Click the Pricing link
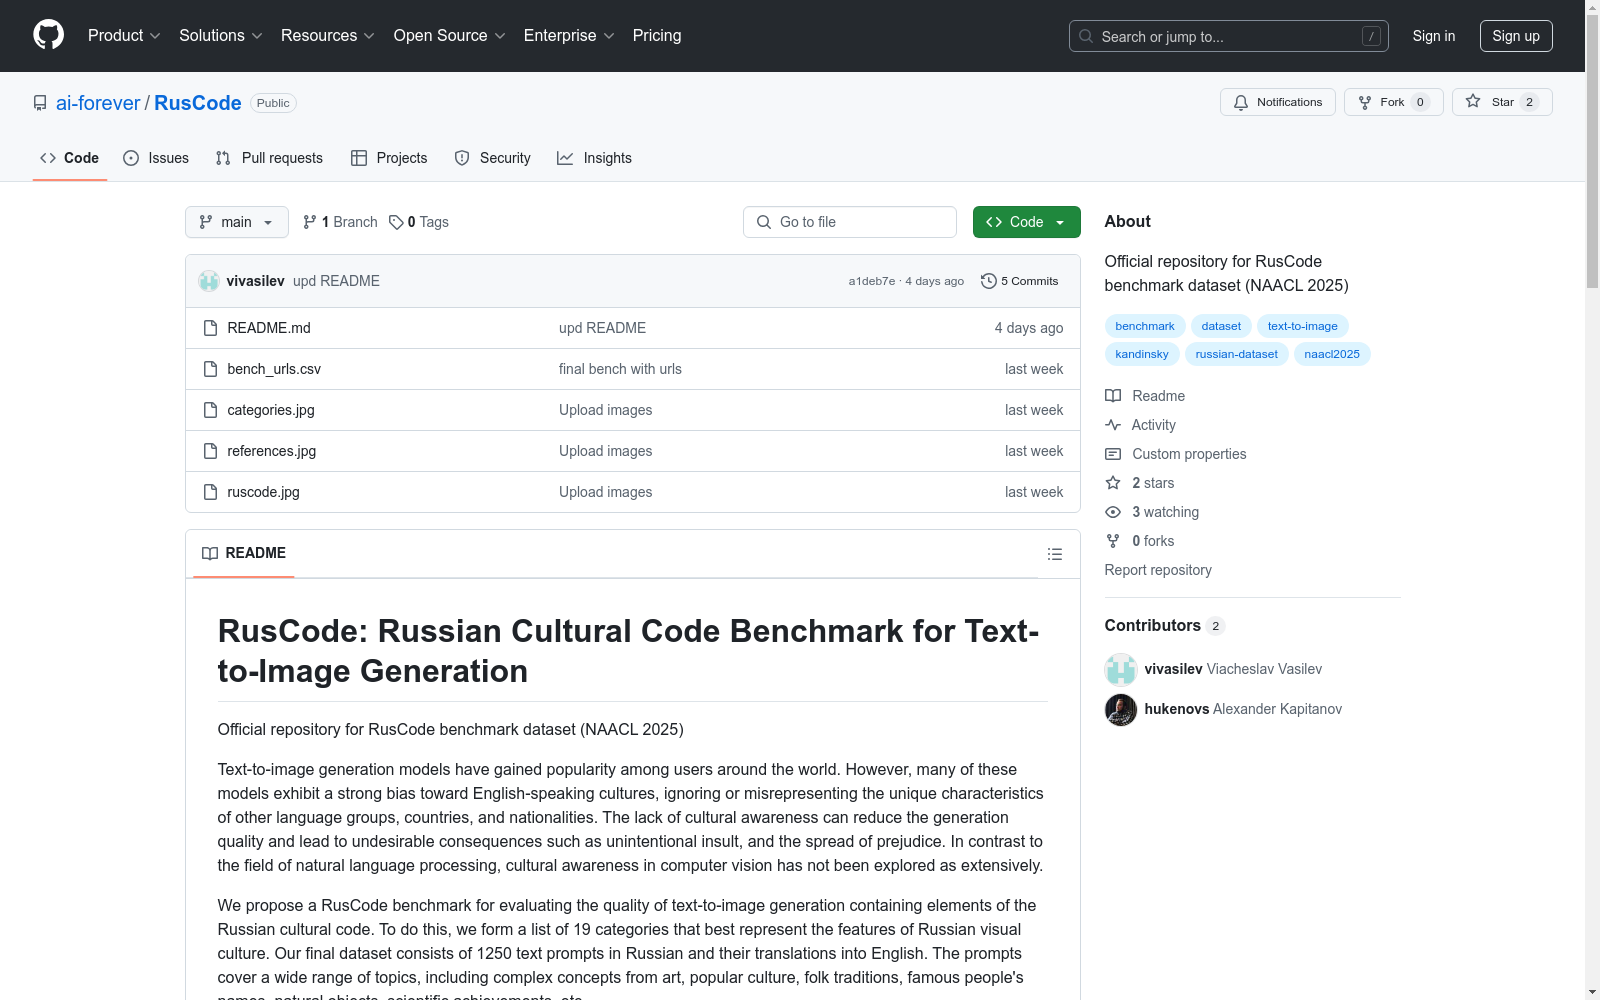This screenshot has width=1600, height=1000. point(657,36)
